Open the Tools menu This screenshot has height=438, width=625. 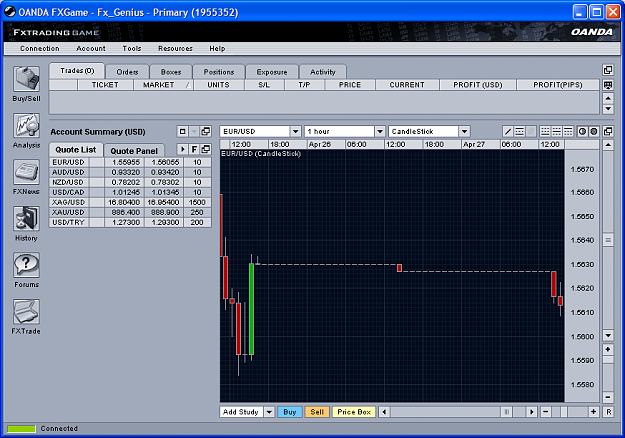pos(132,48)
